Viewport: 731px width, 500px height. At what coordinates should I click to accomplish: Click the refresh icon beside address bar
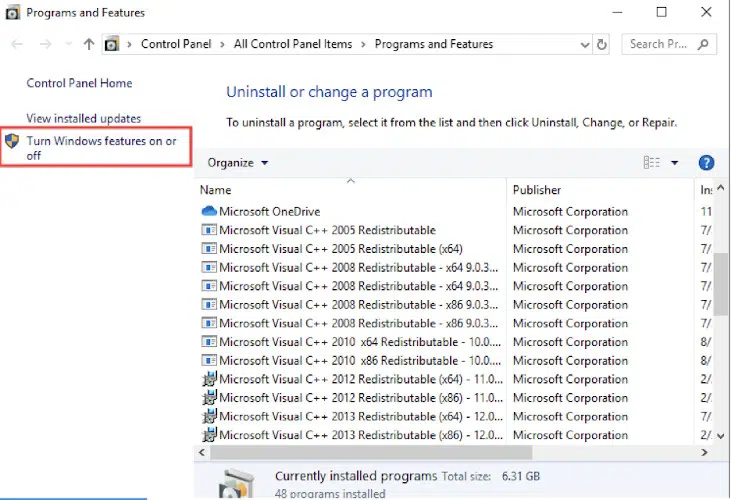pyautogui.click(x=602, y=44)
